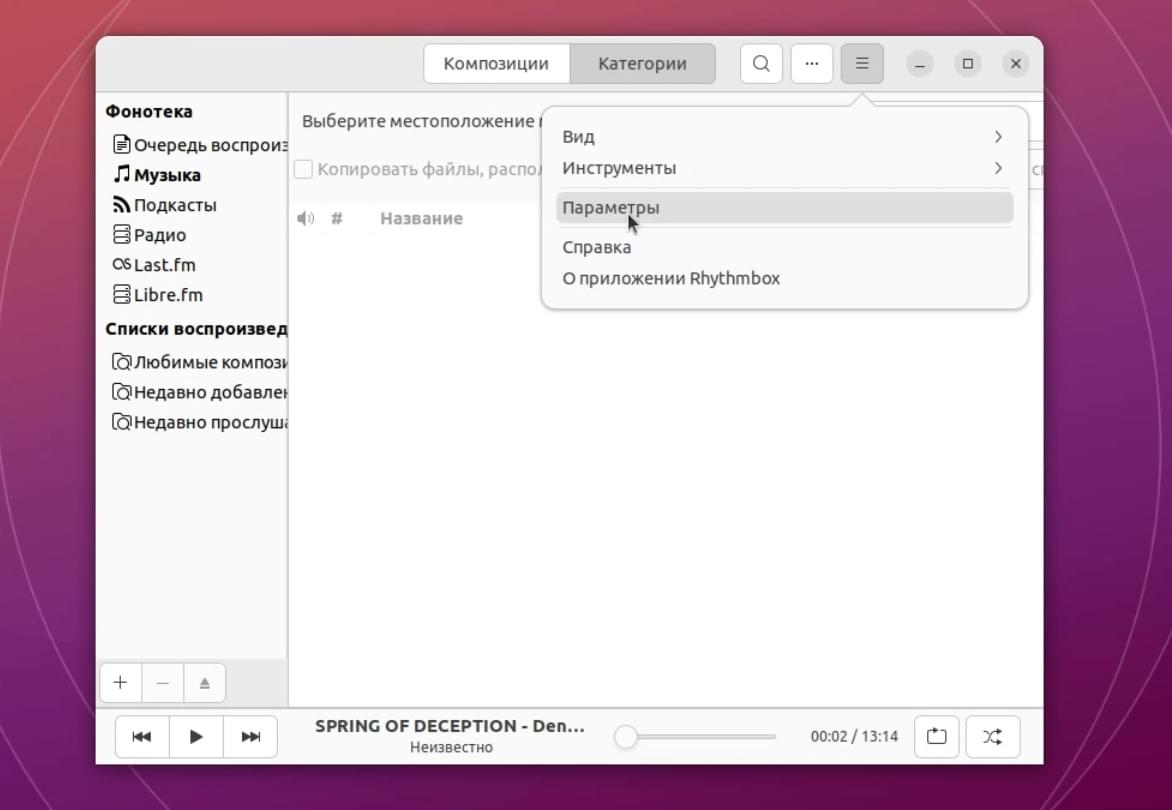The image size is (1172, 810).
Task: Skip to previous track
Action: 142,737
